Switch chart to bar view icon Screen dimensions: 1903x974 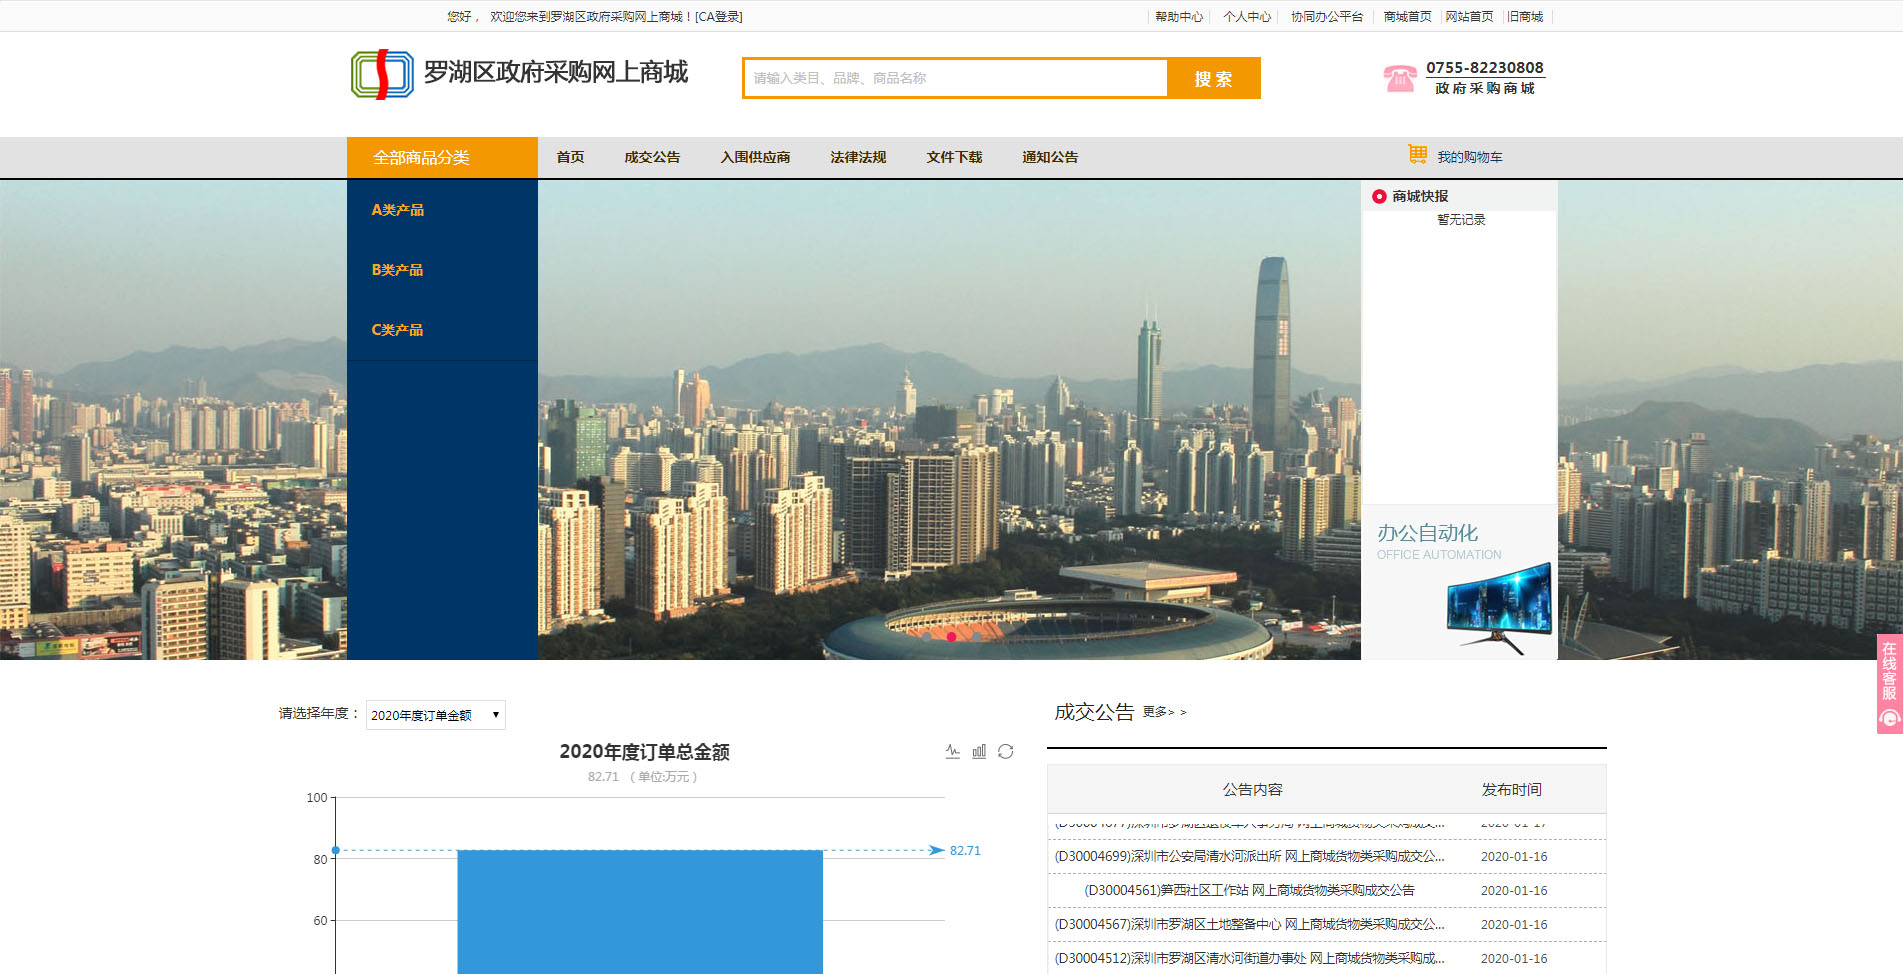pos(979,752)
